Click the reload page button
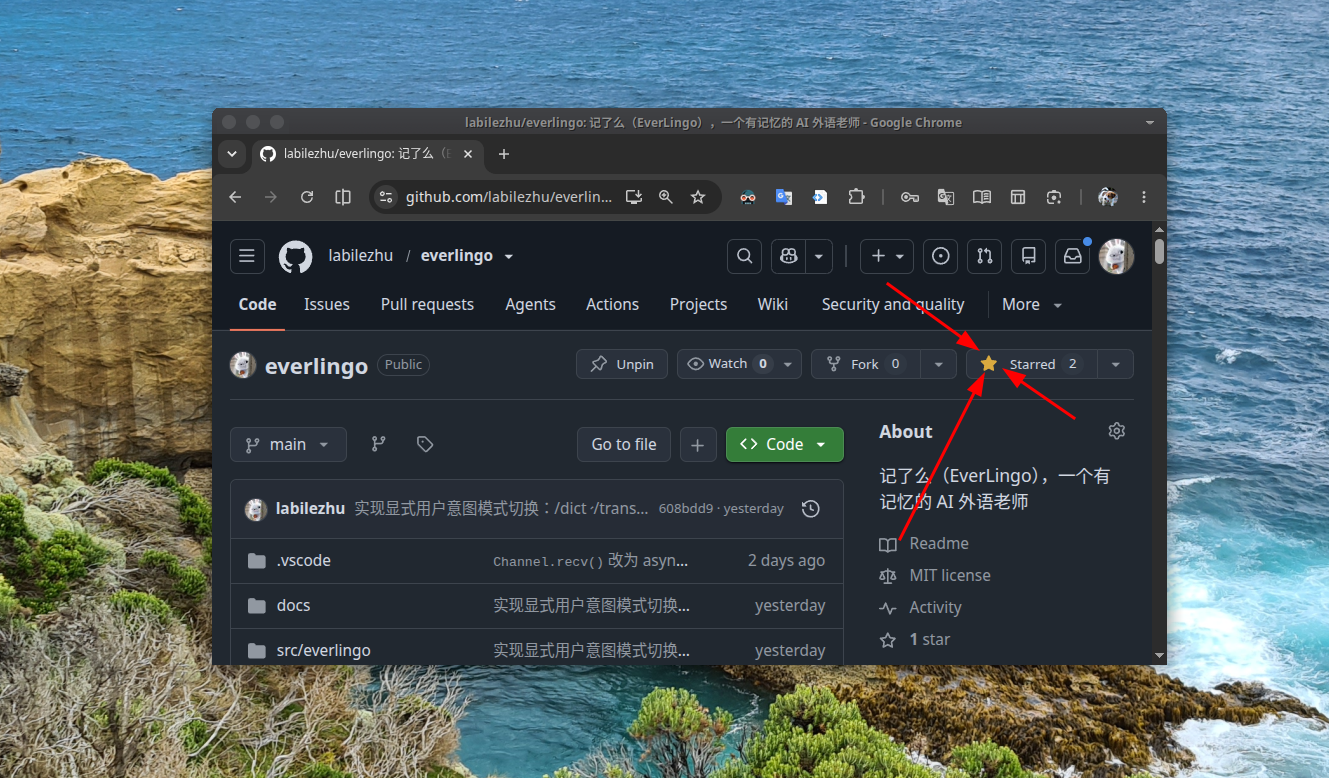 click(x=307, y=197)
